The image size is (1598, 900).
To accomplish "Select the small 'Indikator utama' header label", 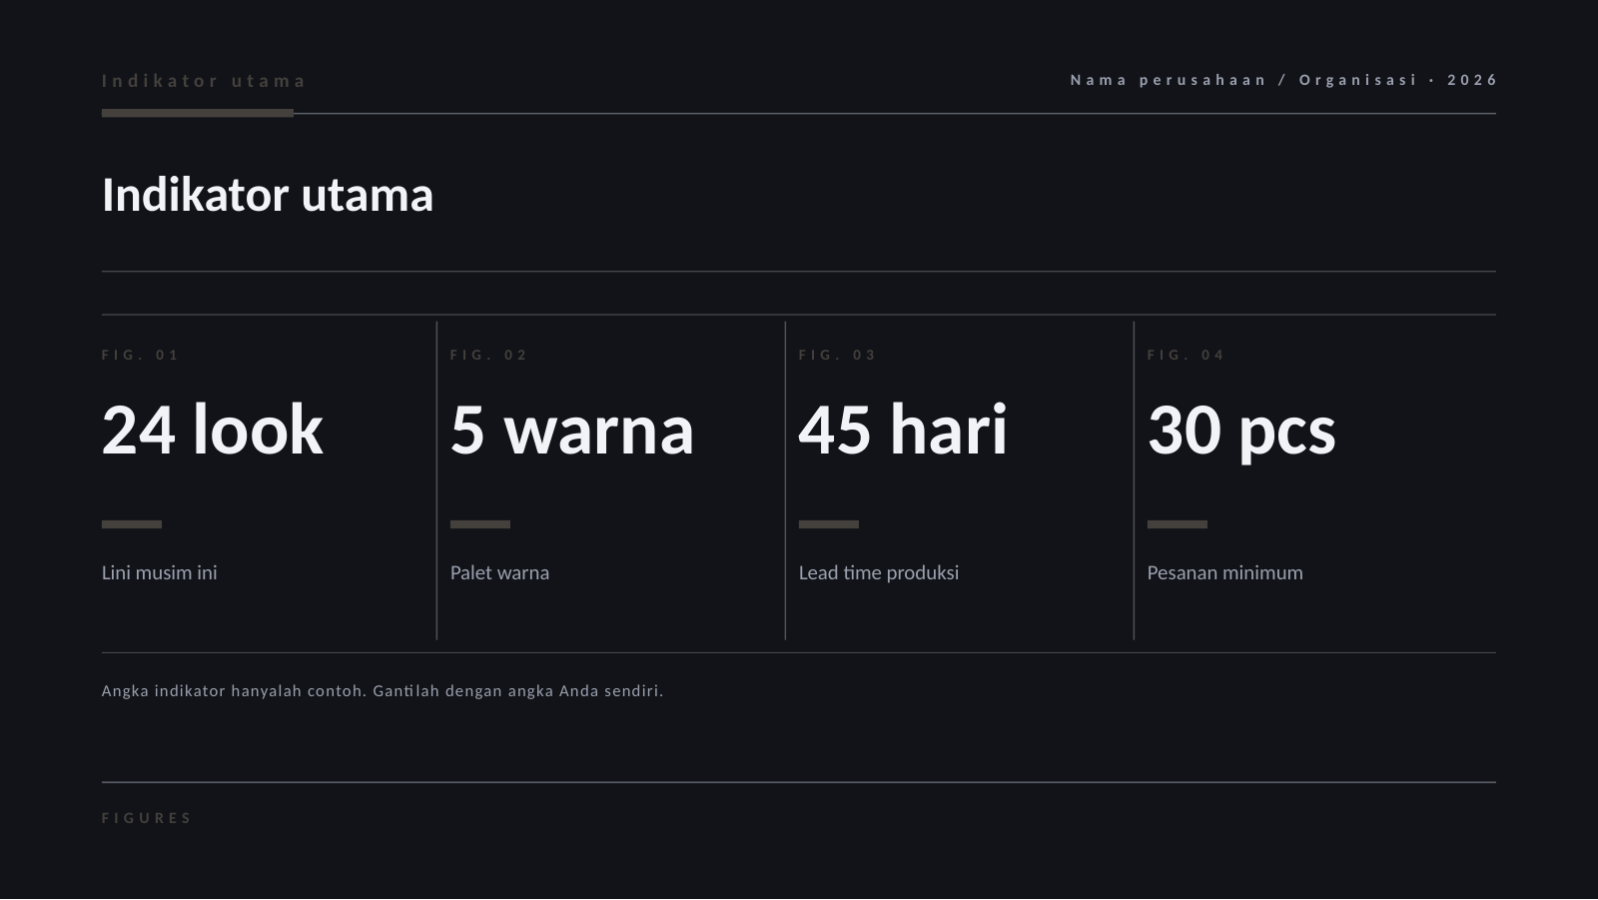I will (204, 80).
